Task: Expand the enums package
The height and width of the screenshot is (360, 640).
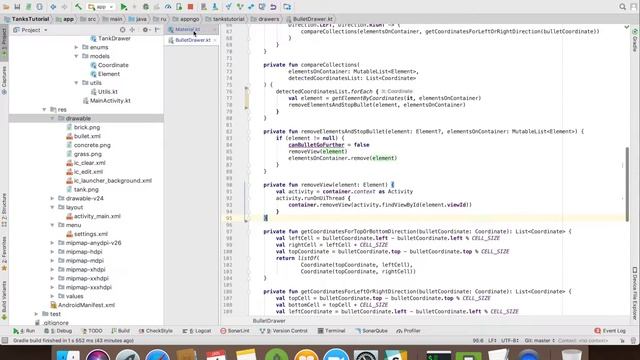Action: [76, 47]
